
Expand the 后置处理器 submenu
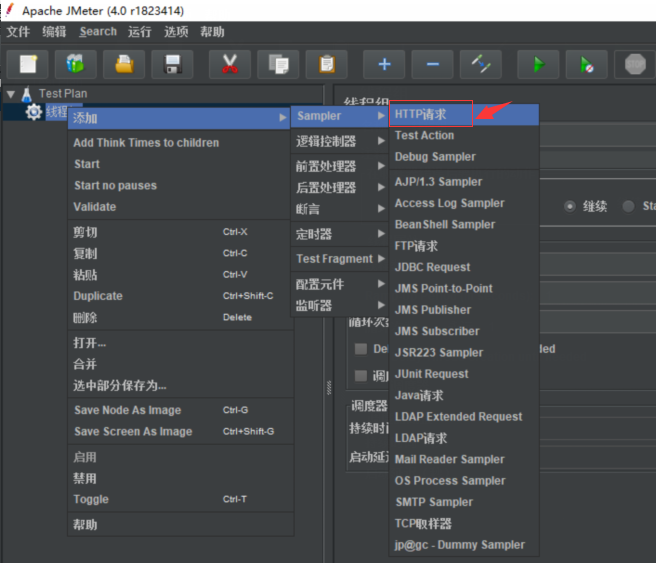pyautogui.click(x=340, y=187)
